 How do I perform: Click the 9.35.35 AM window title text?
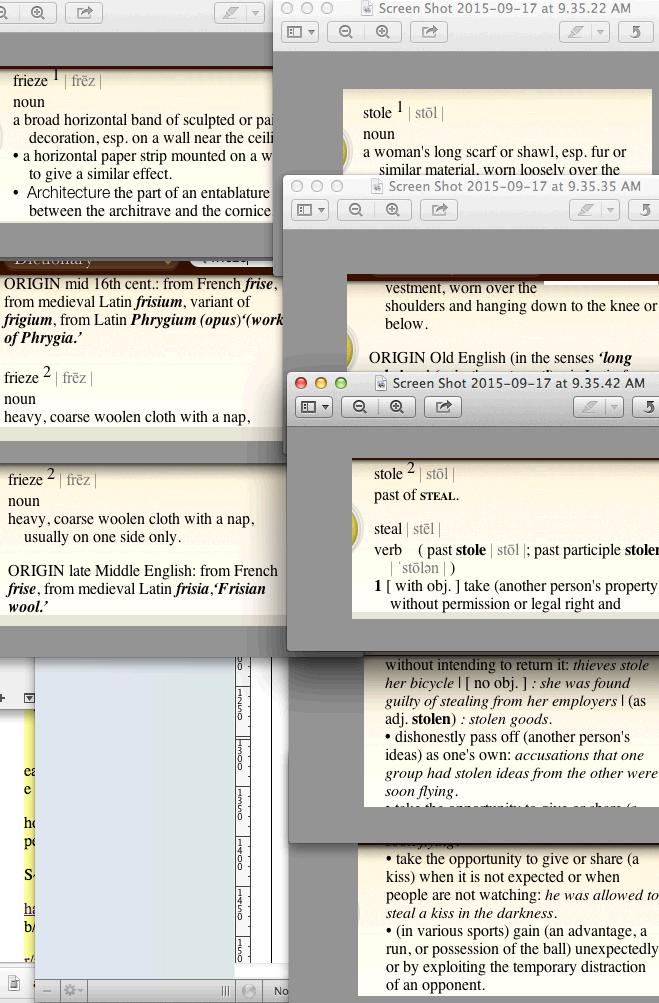coord(515,186)
